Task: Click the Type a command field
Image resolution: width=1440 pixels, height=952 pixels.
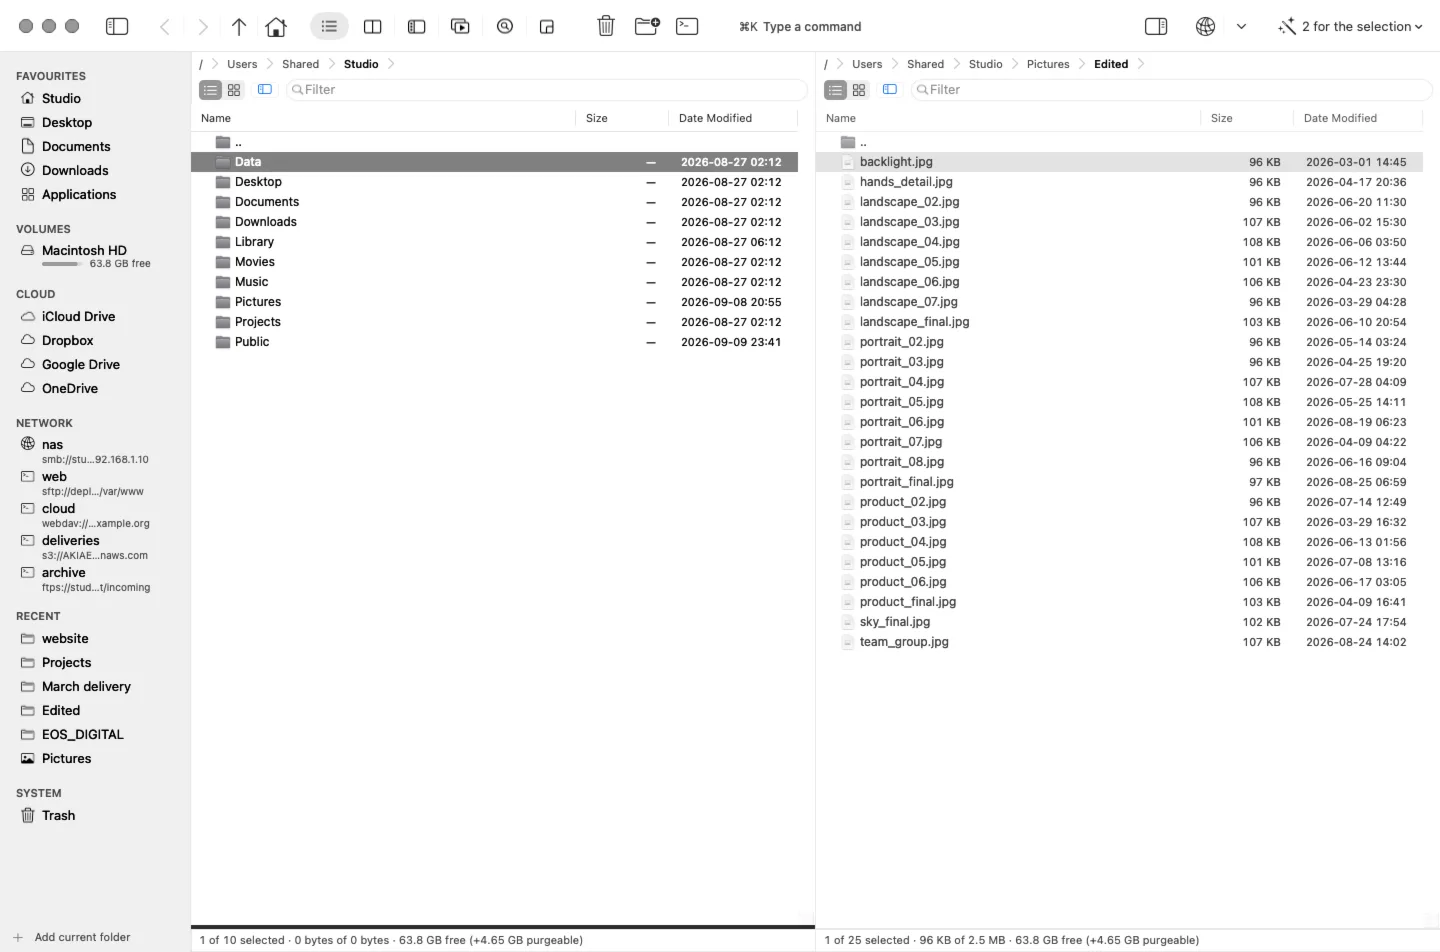Action: click(800, 27)
